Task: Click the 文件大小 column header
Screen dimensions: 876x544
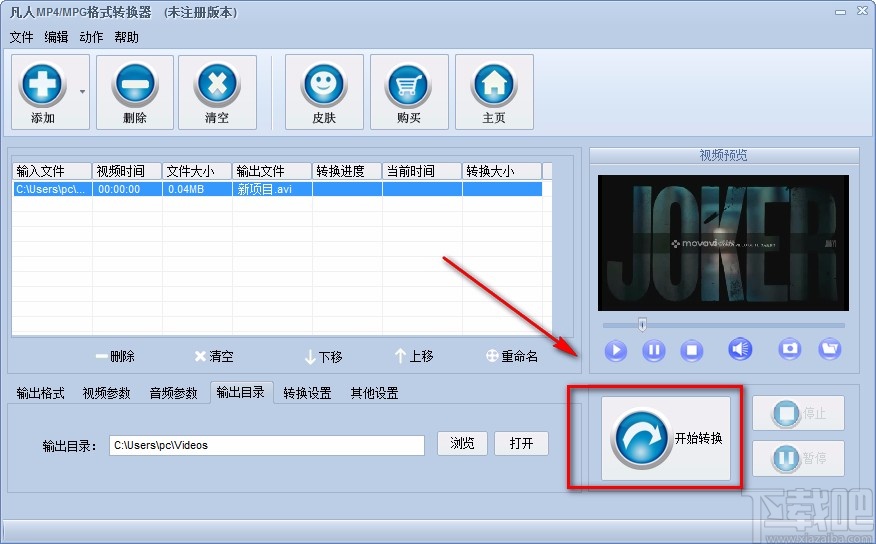Action: tap(197, 171)
